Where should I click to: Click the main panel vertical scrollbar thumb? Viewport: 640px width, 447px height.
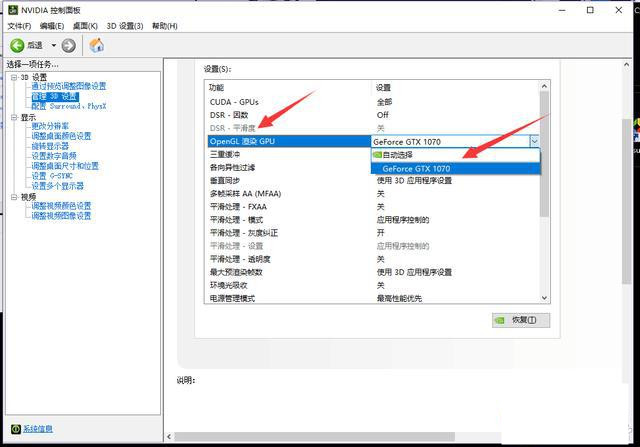point(627,201)
